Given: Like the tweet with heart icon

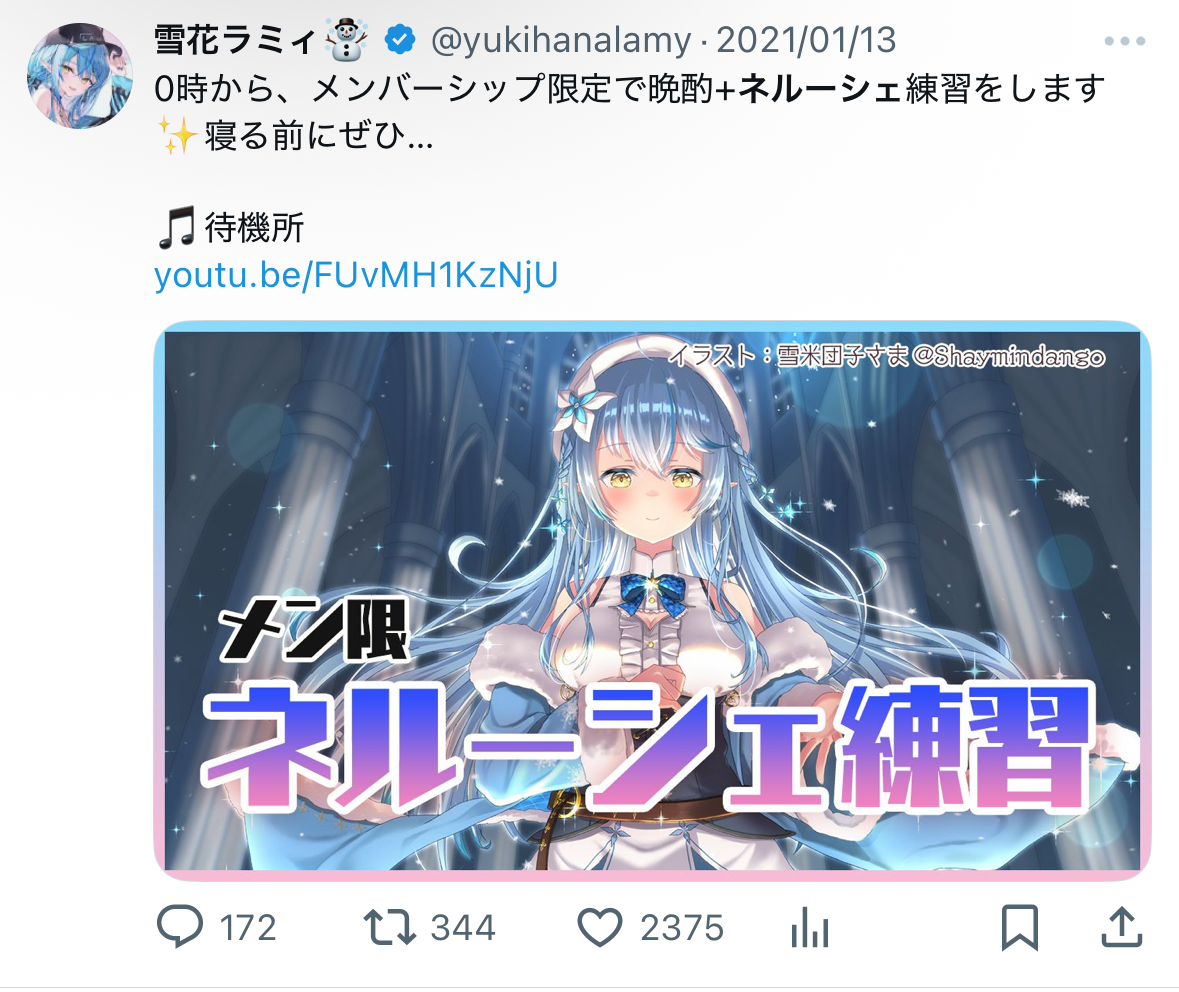Looking at the screenshot, I should tap(599, 927).
